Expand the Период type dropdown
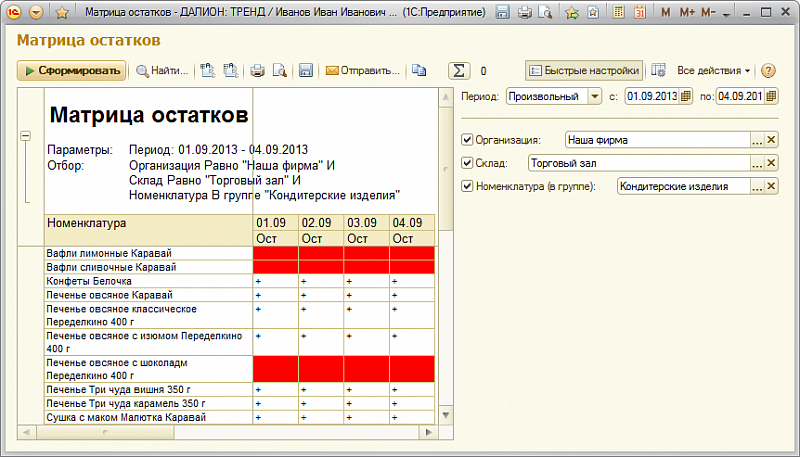This screenshot has width=800, height=457. (595, 97)
